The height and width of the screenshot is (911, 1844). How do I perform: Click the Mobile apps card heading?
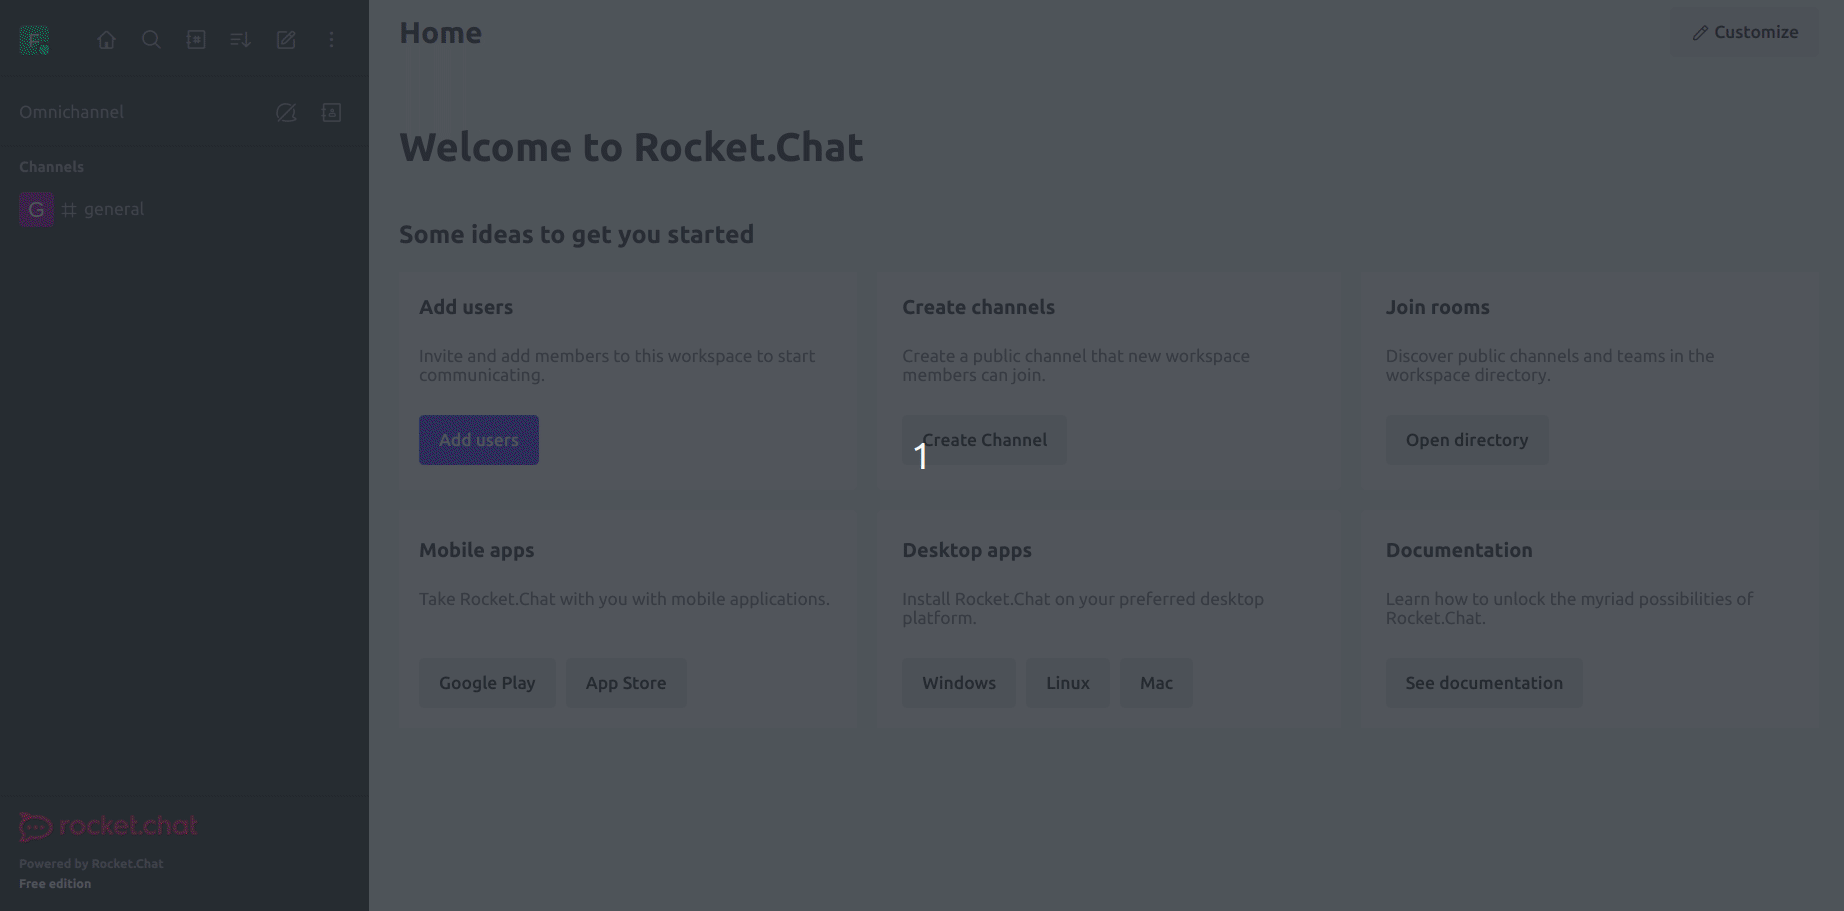476,550
